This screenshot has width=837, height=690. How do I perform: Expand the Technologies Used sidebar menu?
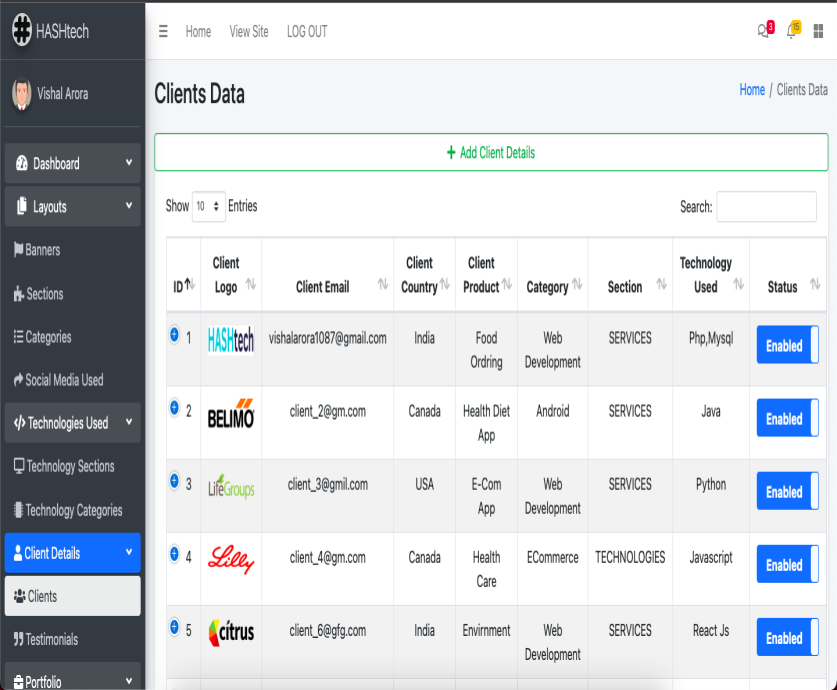[72, 423]
